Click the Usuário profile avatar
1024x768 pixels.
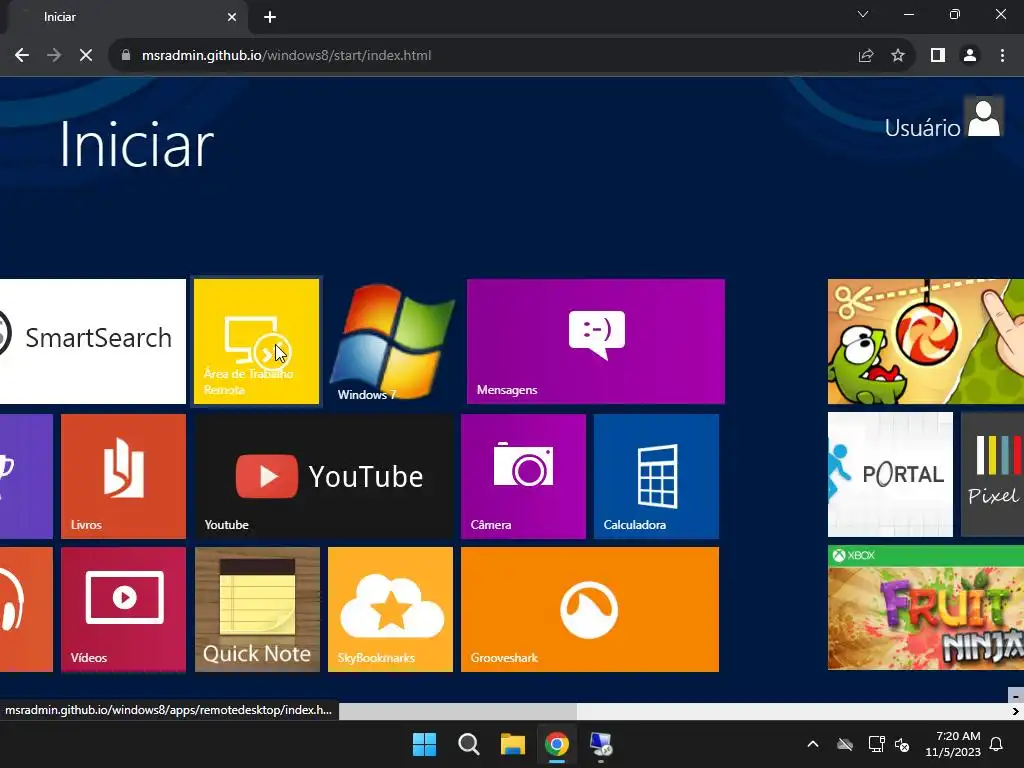coord(984,118)
